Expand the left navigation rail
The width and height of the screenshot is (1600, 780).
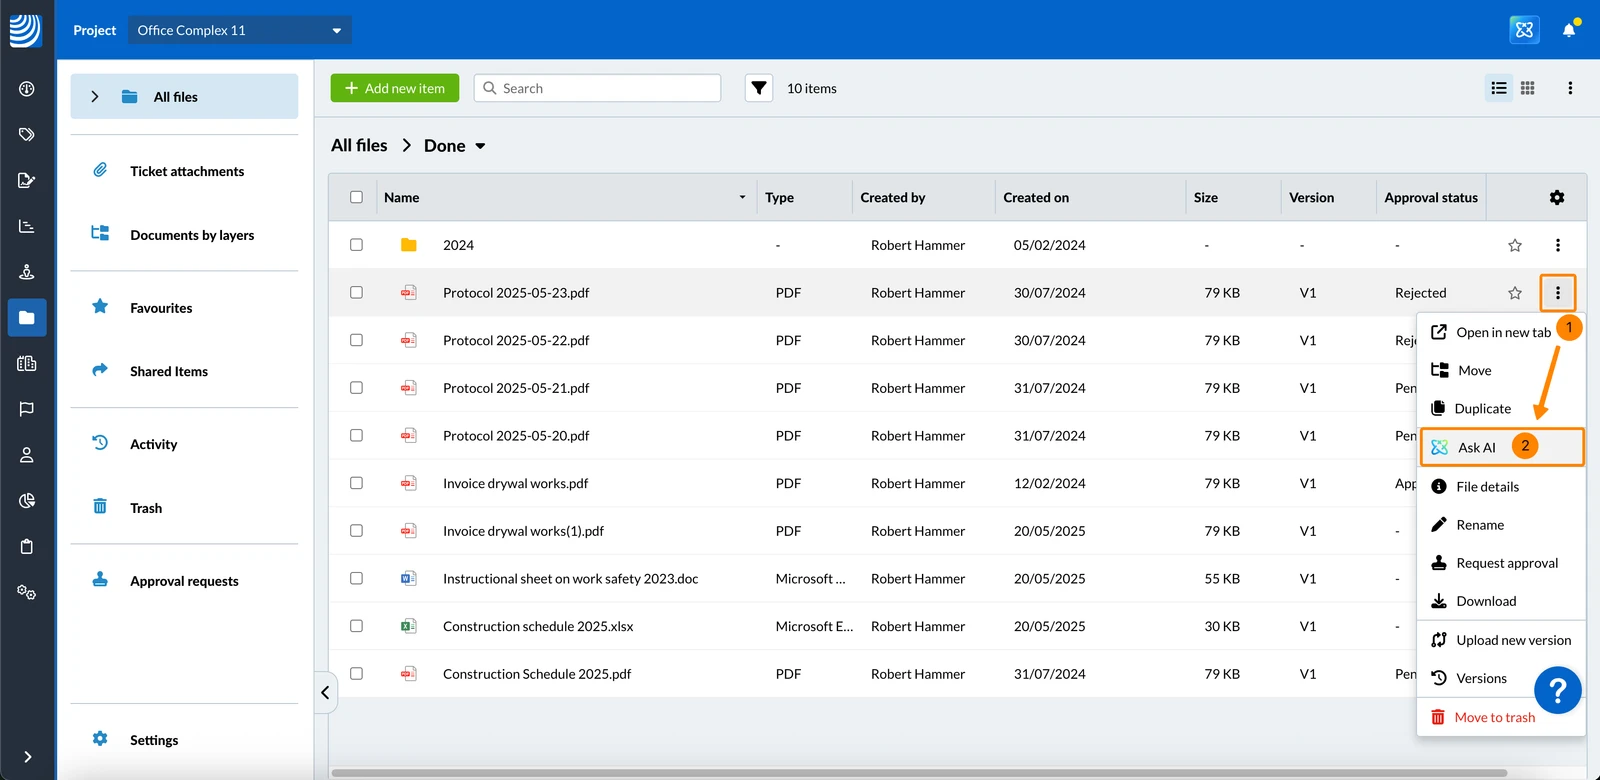[27, 757]
